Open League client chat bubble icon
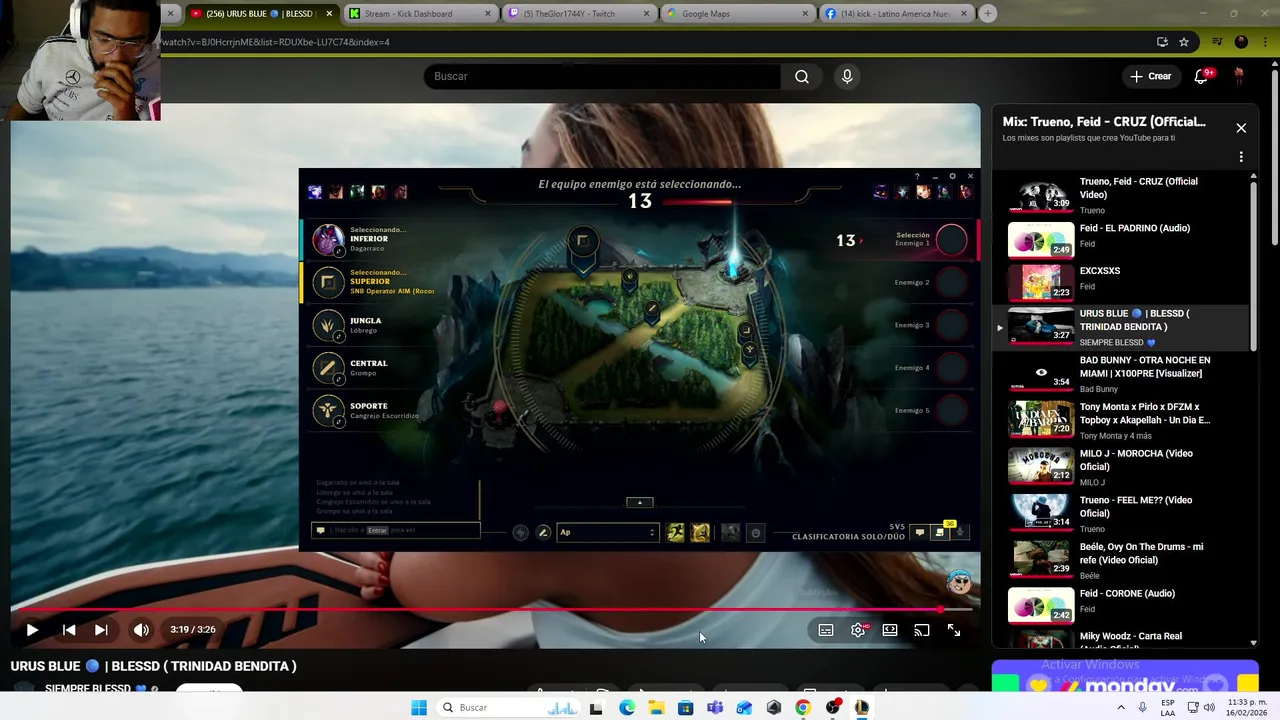This screenshot has height=720, width=1280. 920,532
